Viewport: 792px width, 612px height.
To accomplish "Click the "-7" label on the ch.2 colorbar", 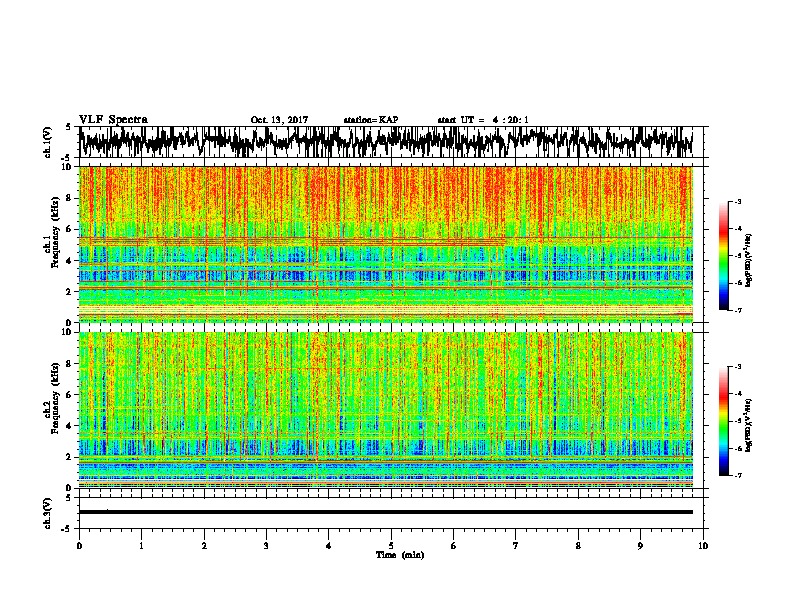I will point(738,476).
